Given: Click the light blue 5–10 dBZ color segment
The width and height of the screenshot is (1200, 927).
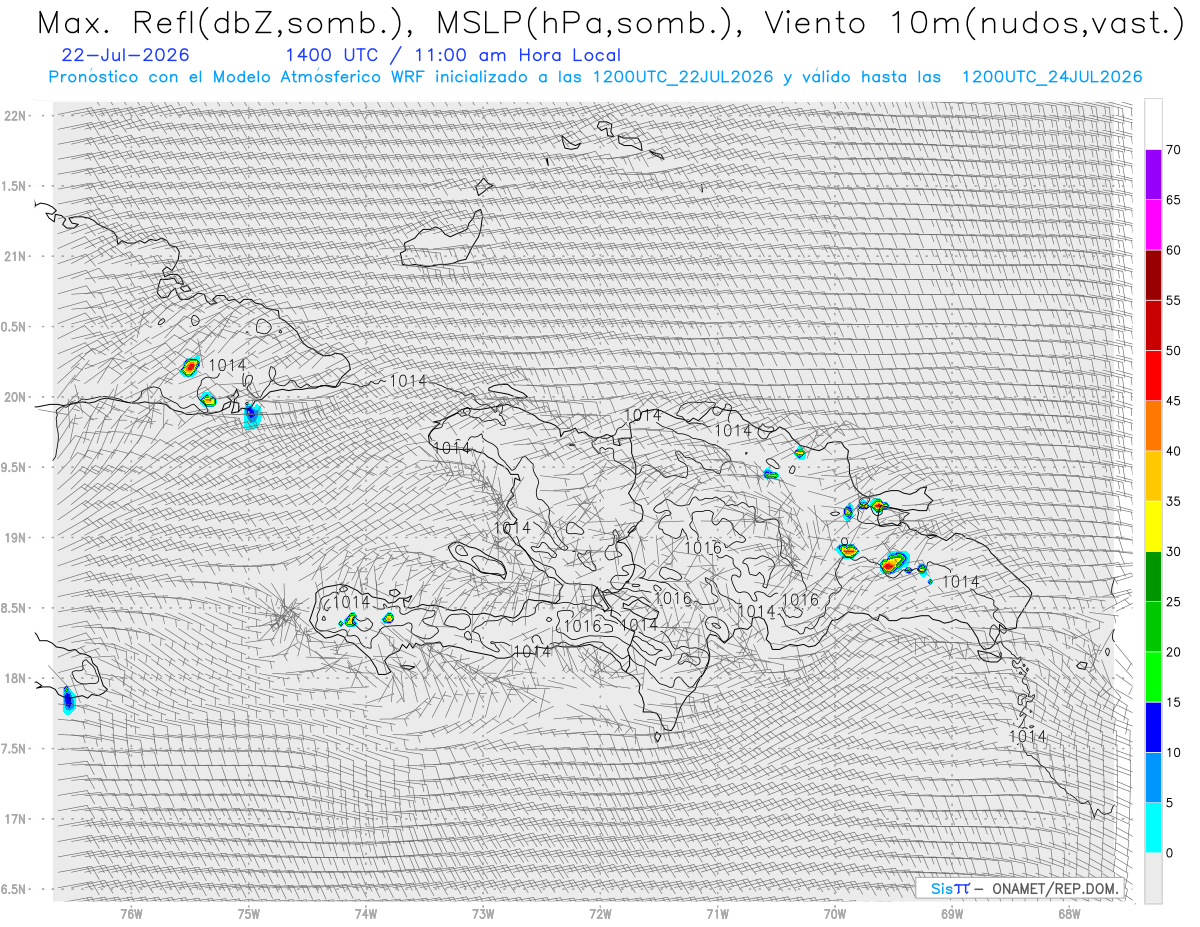Looking at the screenshot, I should coord(1153,777).
